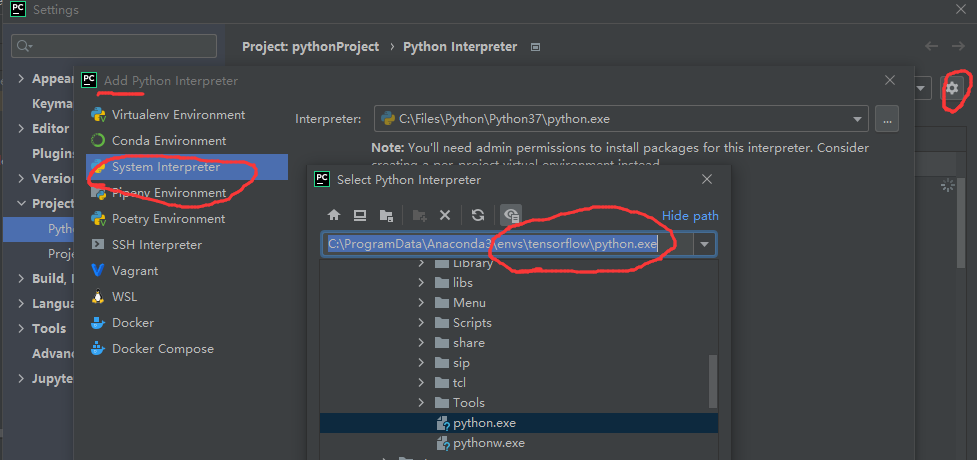Expand Editor in Settings sidebar
Image resolution: width=977 pixels, height=460 pixels.
coord(22,128)
